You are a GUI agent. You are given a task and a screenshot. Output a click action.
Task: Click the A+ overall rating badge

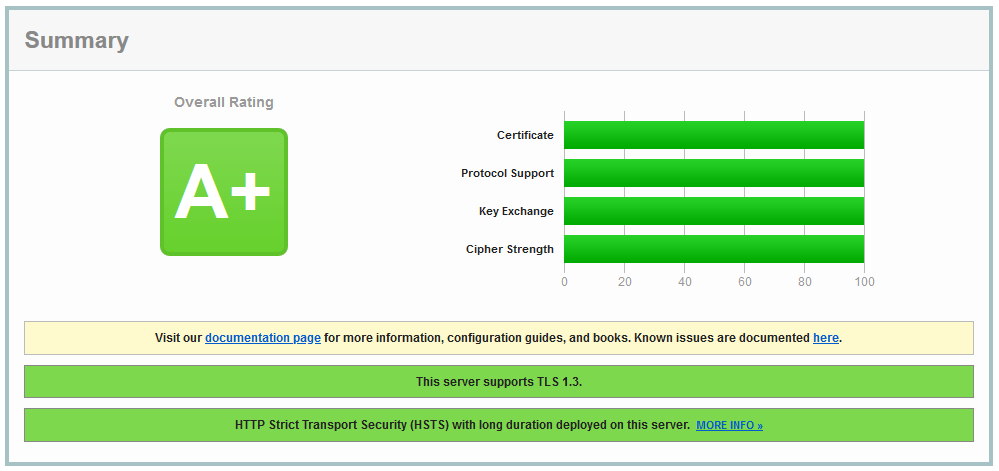coord(224,192)
